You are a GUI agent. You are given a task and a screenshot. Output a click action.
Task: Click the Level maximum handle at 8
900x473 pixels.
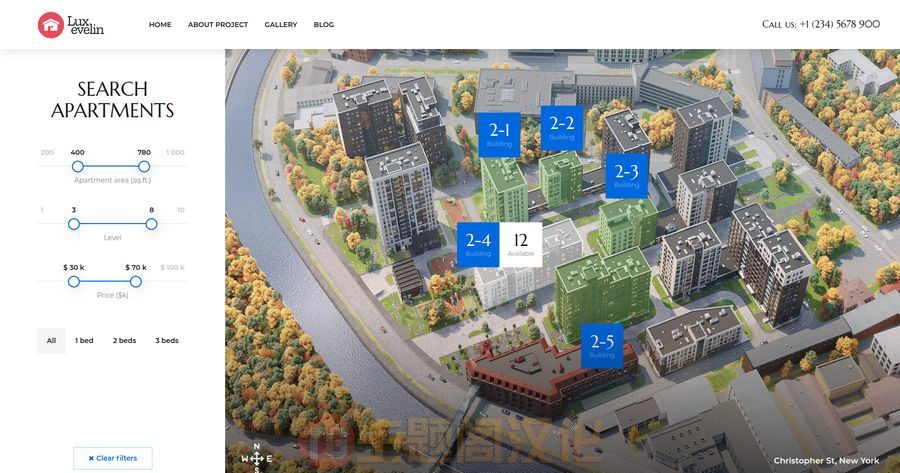coord(152,224)
